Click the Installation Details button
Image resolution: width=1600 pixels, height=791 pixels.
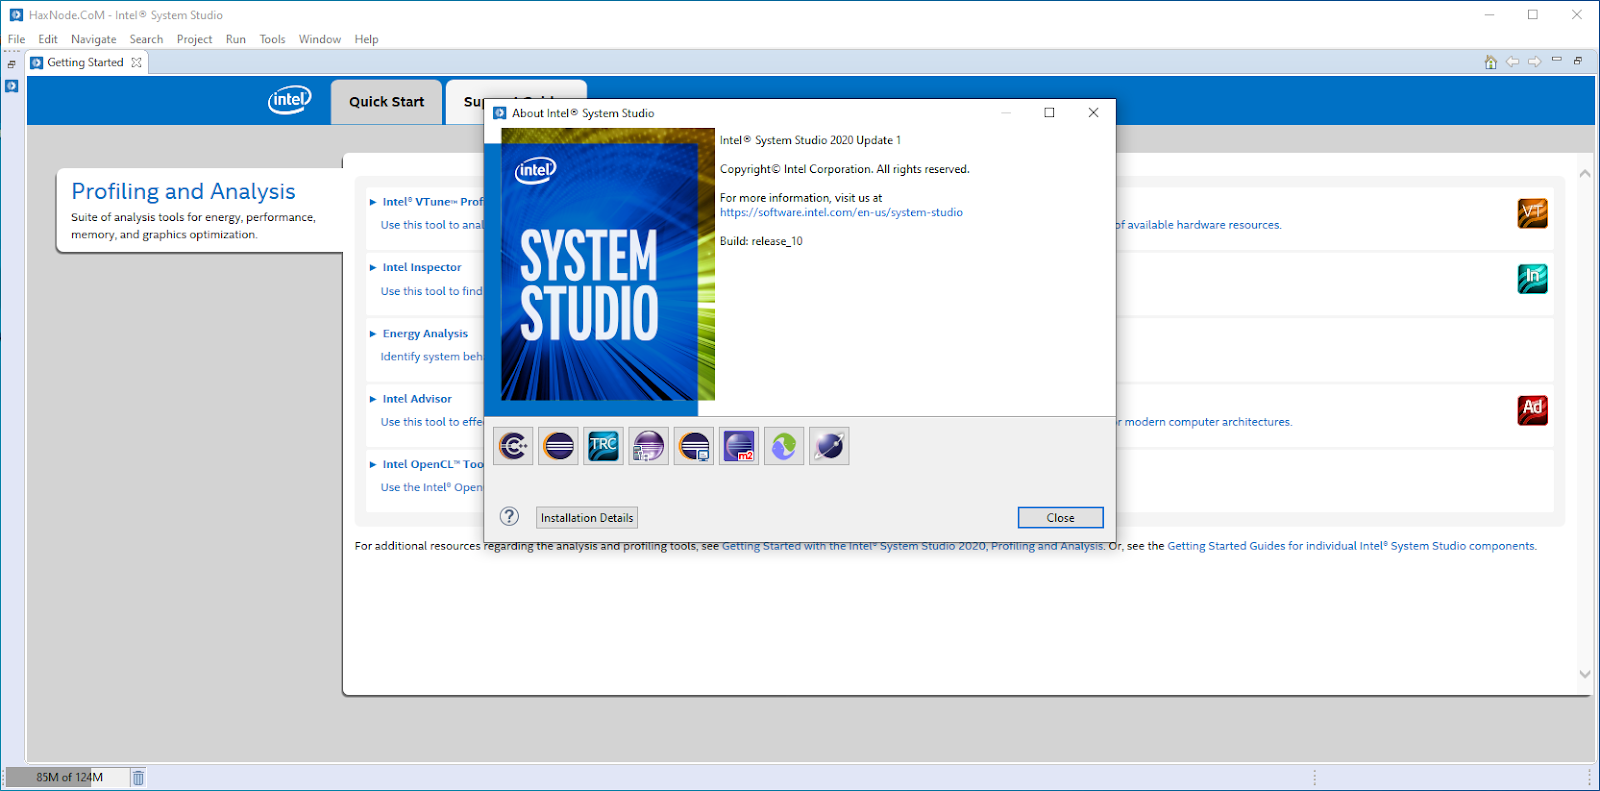[x=587, y=518]
